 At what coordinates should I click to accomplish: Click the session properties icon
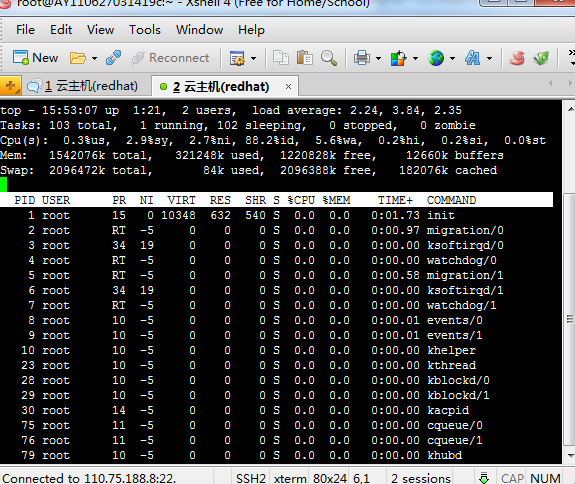tap(237, 58)
